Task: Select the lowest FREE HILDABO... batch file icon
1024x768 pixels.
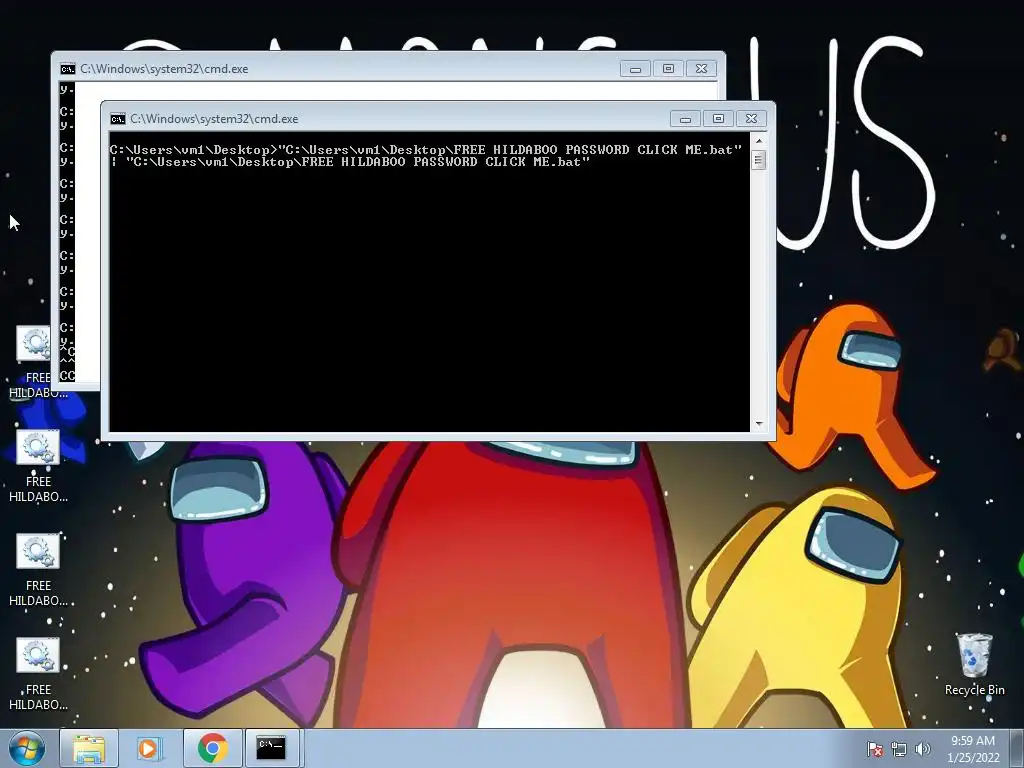Action: 38,675
